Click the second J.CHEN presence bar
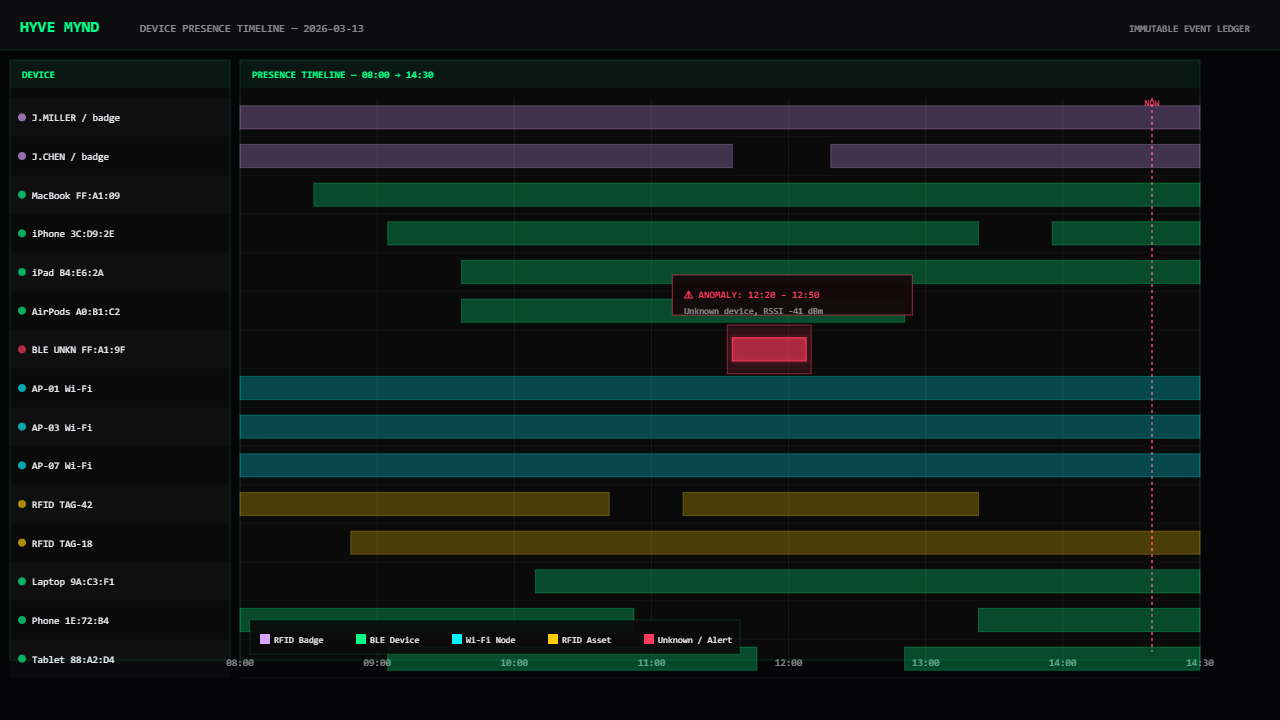This screenshot has width=1280, height=720. point(1014,156)
